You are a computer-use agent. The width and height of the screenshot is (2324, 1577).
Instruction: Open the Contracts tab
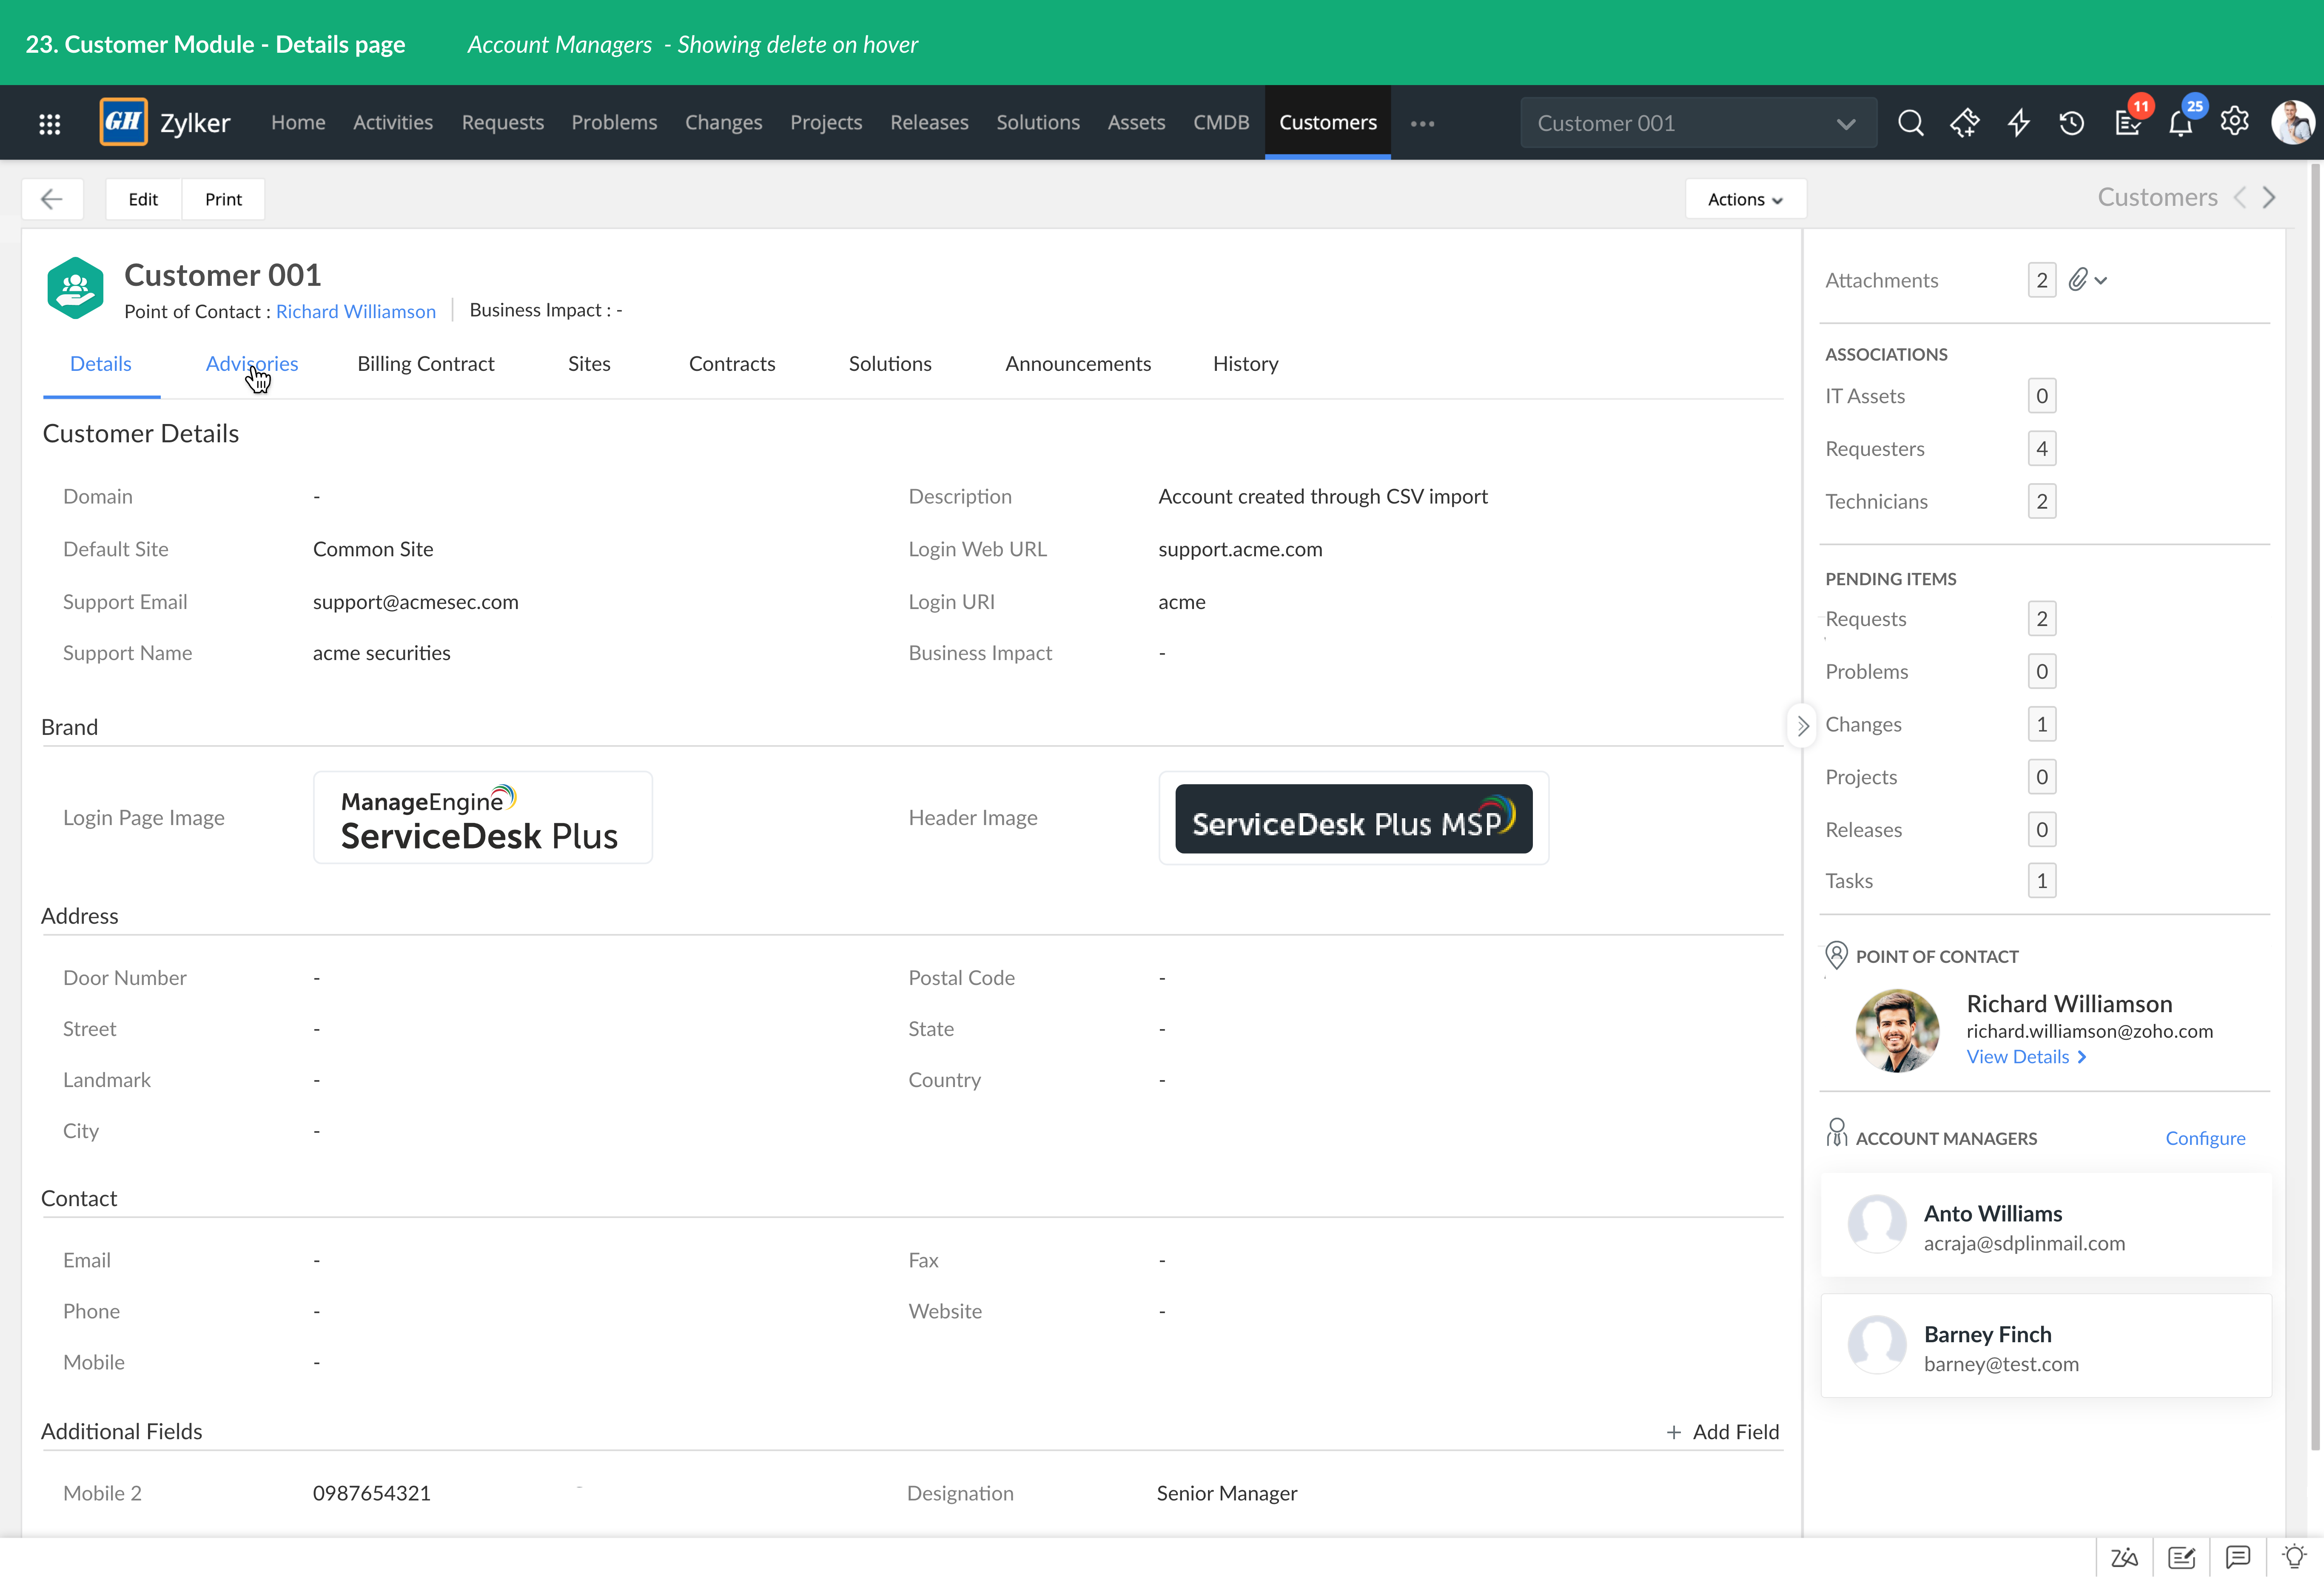(x=732, y=364)
